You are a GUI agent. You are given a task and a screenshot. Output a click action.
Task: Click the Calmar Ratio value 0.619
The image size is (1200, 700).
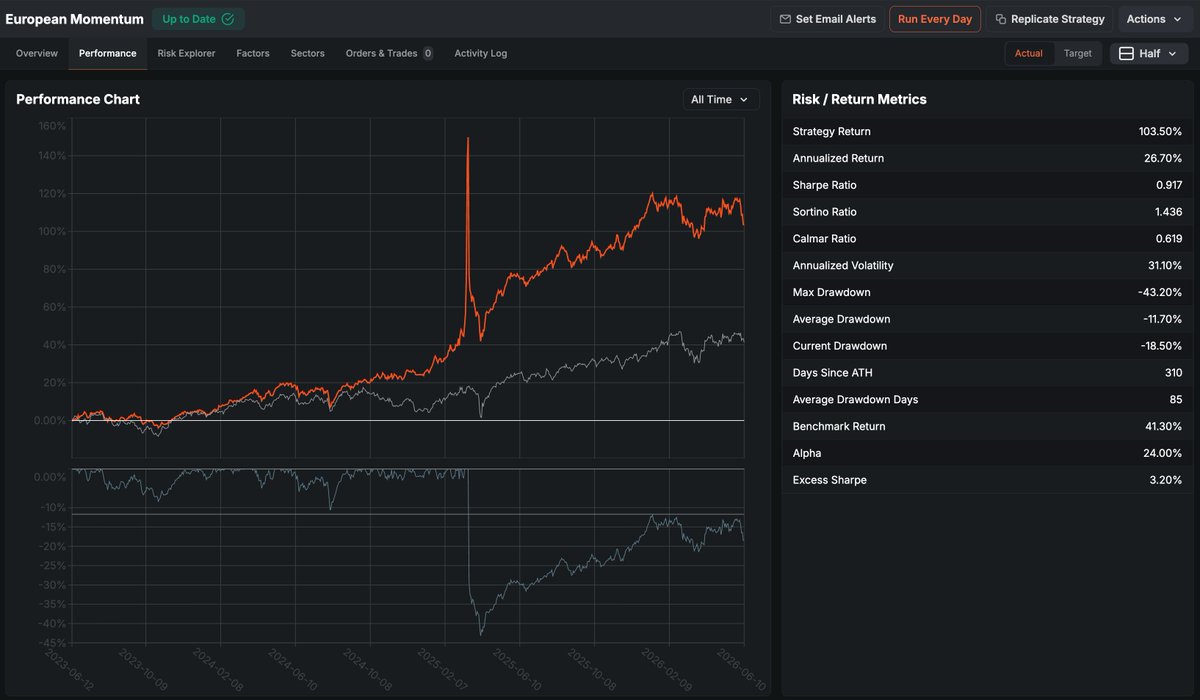(1168, 239)
